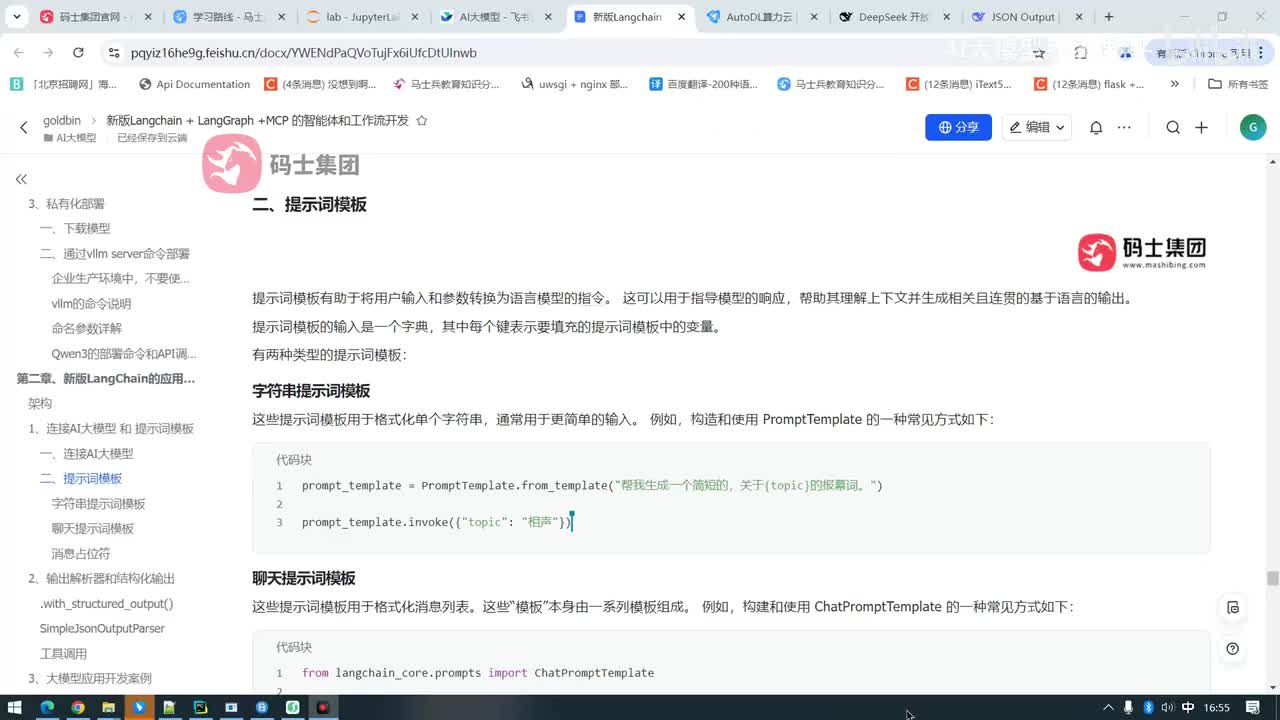Open the uwsgi + nginx bookmark

point(576,84)
